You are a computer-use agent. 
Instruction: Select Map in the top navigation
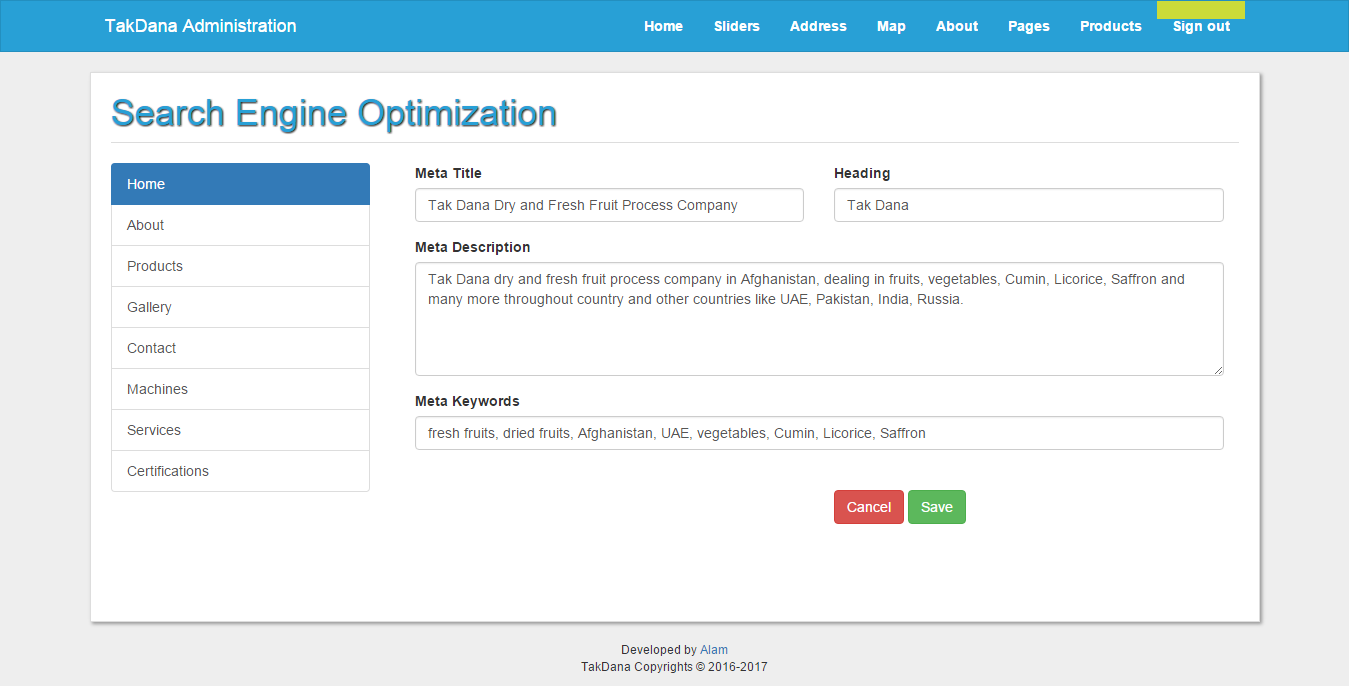(x=891, y=26)
